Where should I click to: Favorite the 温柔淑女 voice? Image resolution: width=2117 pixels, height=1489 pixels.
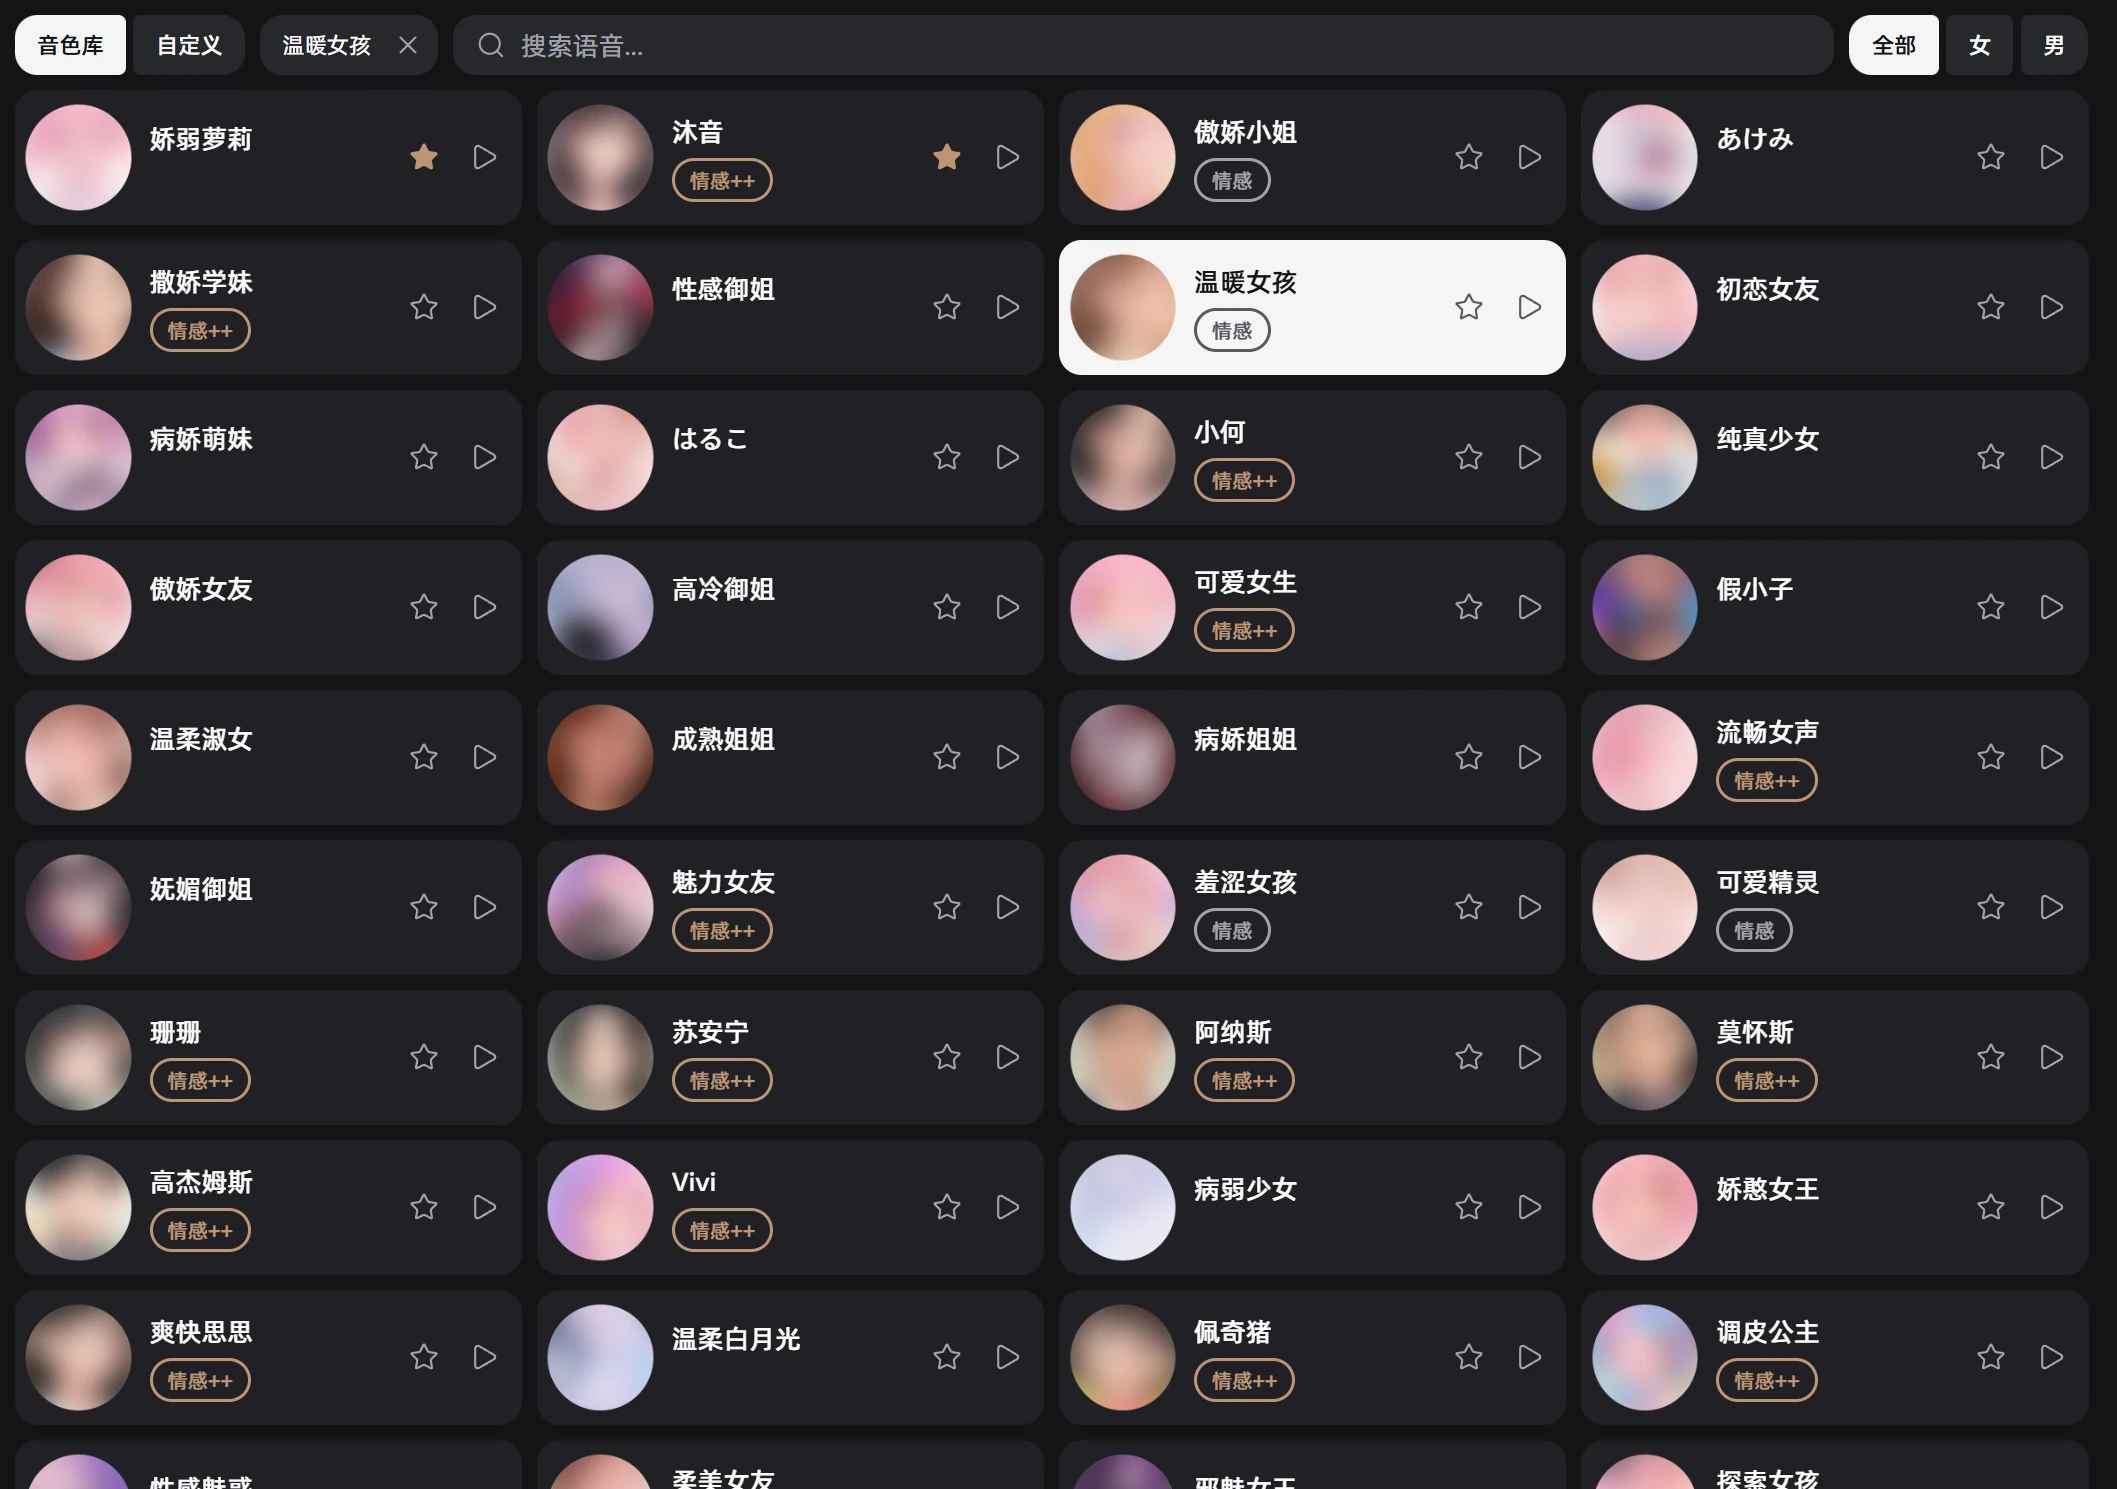[x=424, y=757]
